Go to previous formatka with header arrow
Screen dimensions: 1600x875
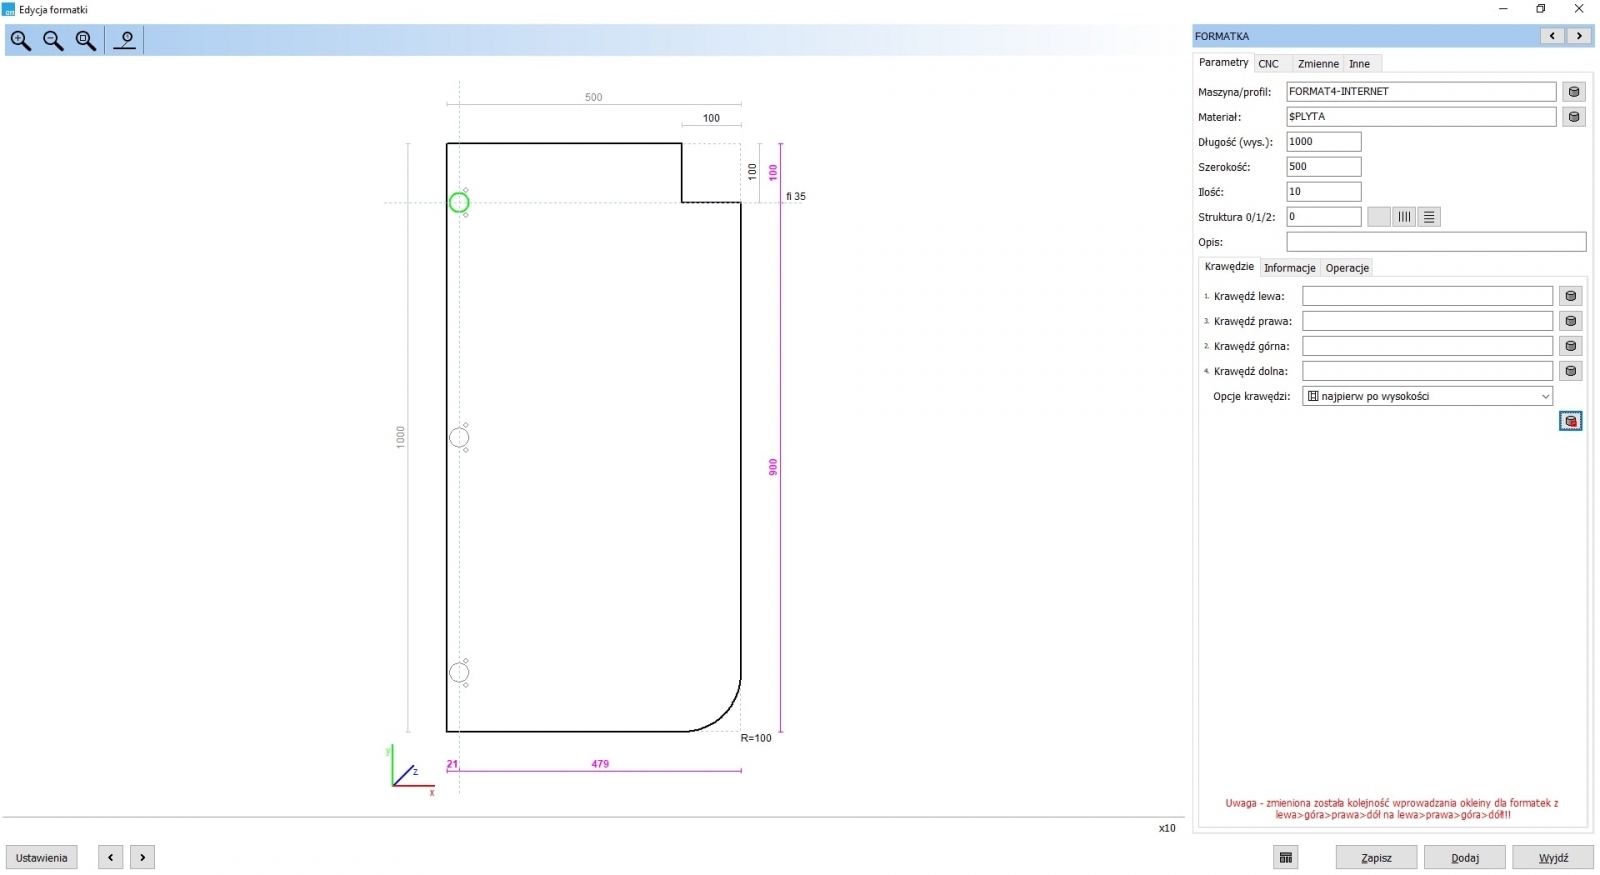(x=1552, y=36)
